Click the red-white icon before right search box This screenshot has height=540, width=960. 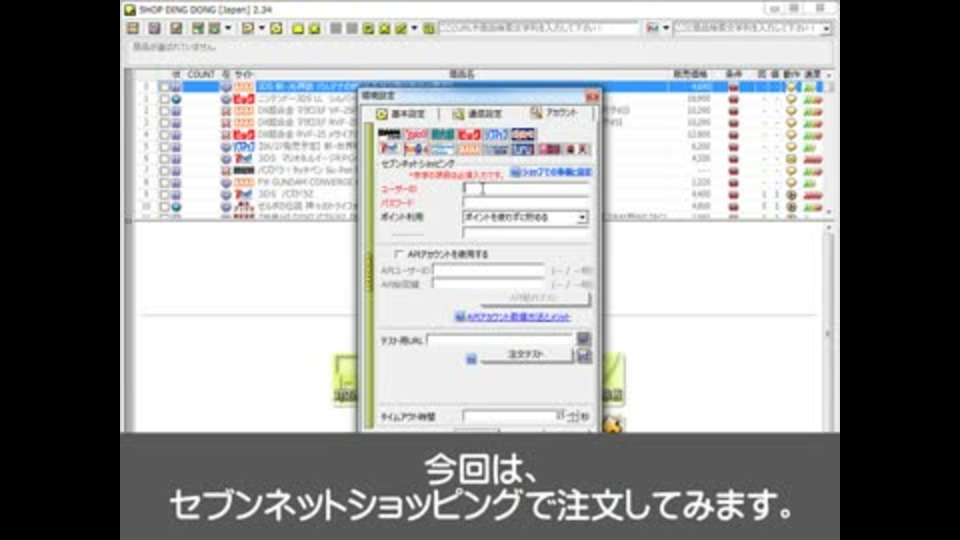pyautogui.click(x=652, y=28)
